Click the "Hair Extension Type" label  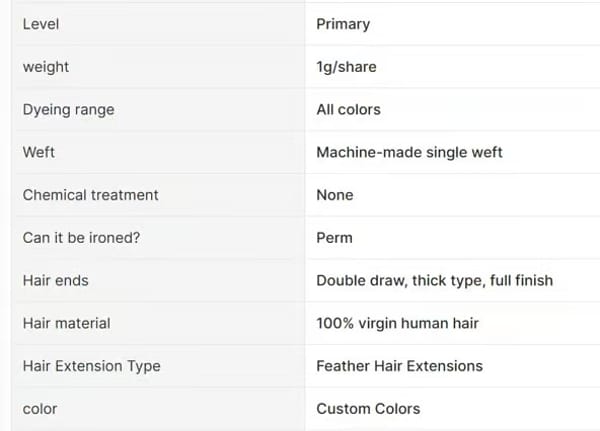click(91, 366)
